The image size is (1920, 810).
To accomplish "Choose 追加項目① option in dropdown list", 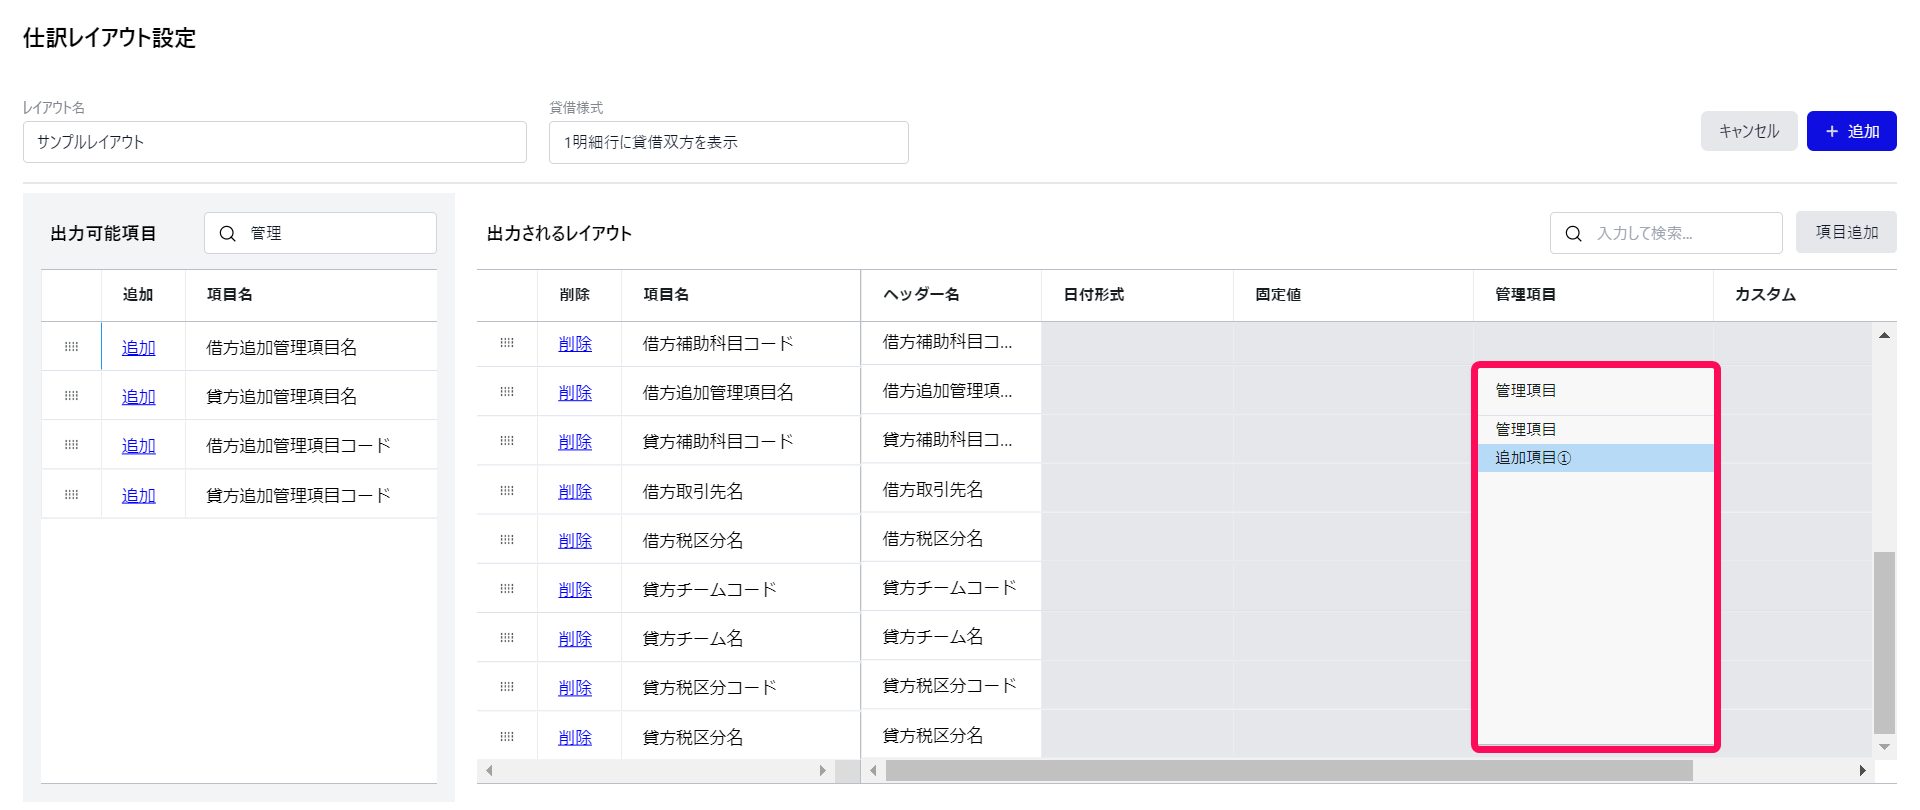I will [x=1595, y=458].
